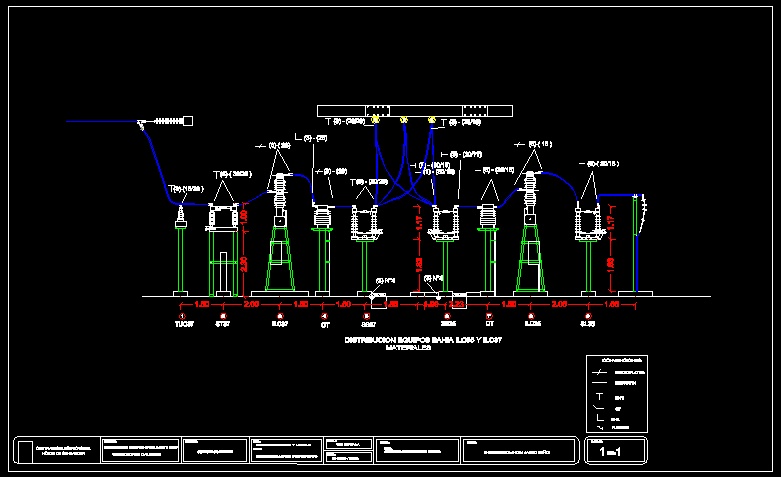Screen dimensions: 781x477
Task: Click the red 2.00 horizontal dimension text
Action: (x=252, y=304)
